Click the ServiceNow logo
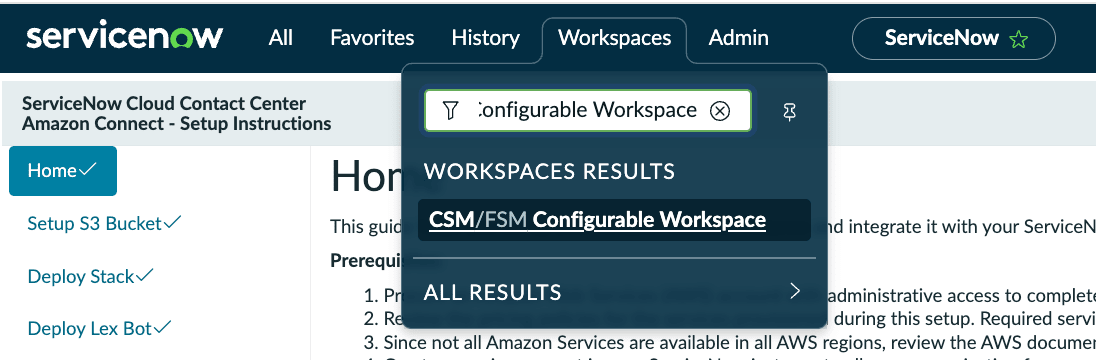Image resolution: width=1096 pixels, height=360 pixels. (x=125, y=36)
